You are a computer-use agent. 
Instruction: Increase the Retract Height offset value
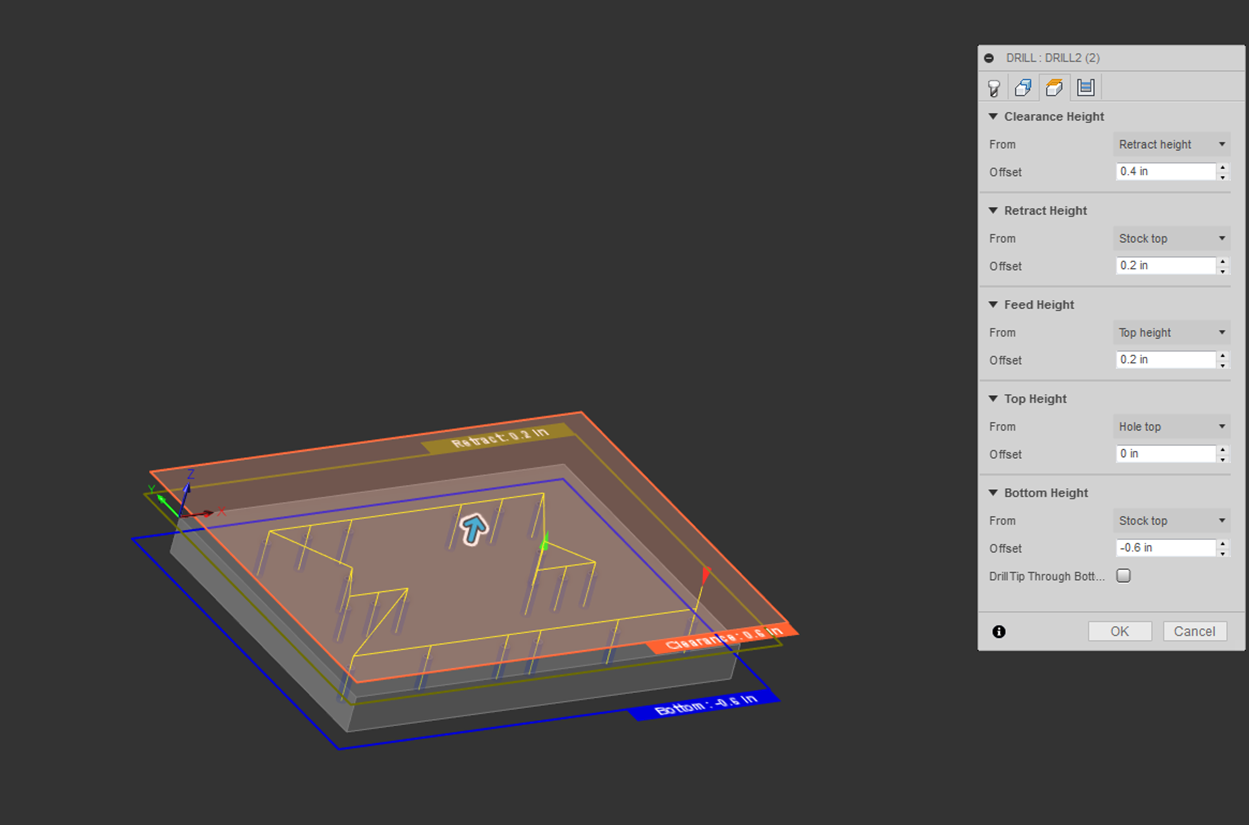(1222, 262)
